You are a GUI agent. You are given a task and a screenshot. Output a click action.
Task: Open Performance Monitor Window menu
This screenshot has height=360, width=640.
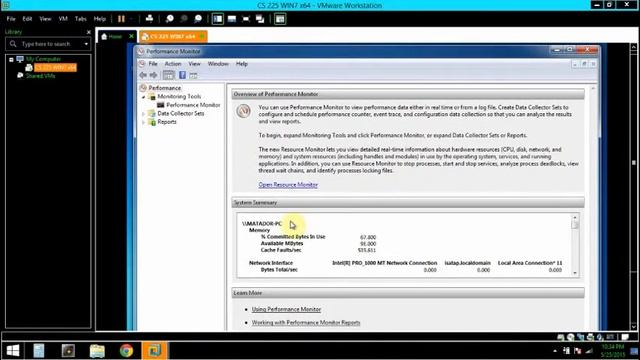[x=218, y=64]
